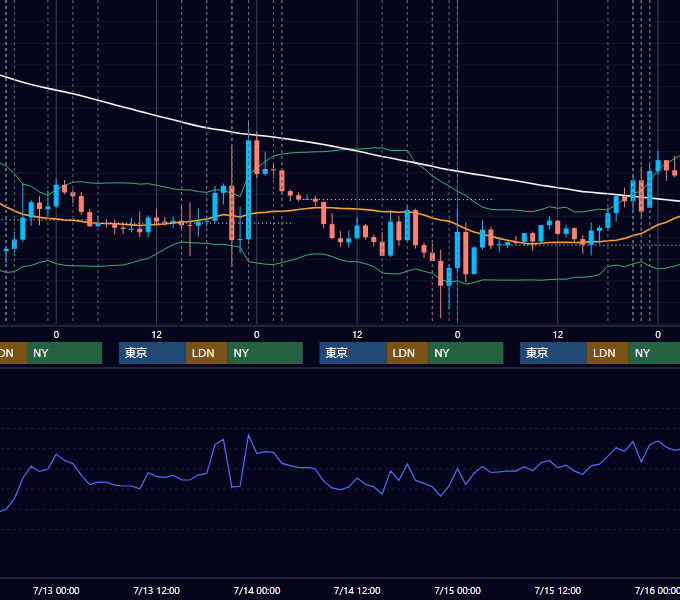This screenshot has width=680, height=600.
Task: Click the NY session block spanning 7/13 00:00
Action: click(64, 353)
